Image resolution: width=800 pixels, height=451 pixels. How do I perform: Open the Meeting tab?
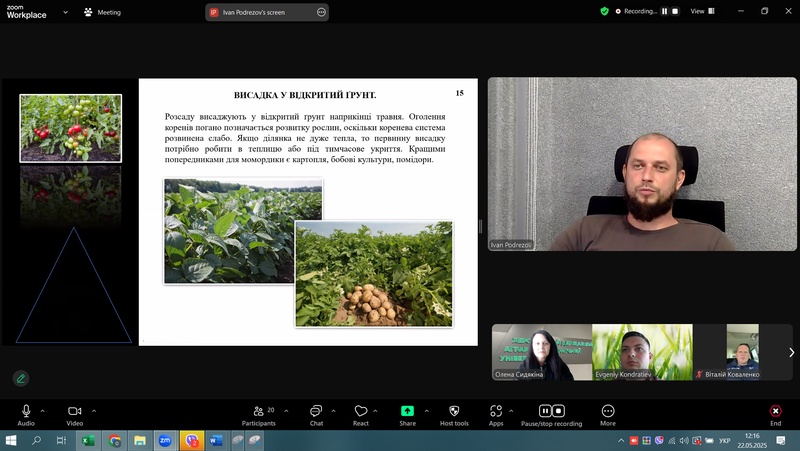coord(103,12)
